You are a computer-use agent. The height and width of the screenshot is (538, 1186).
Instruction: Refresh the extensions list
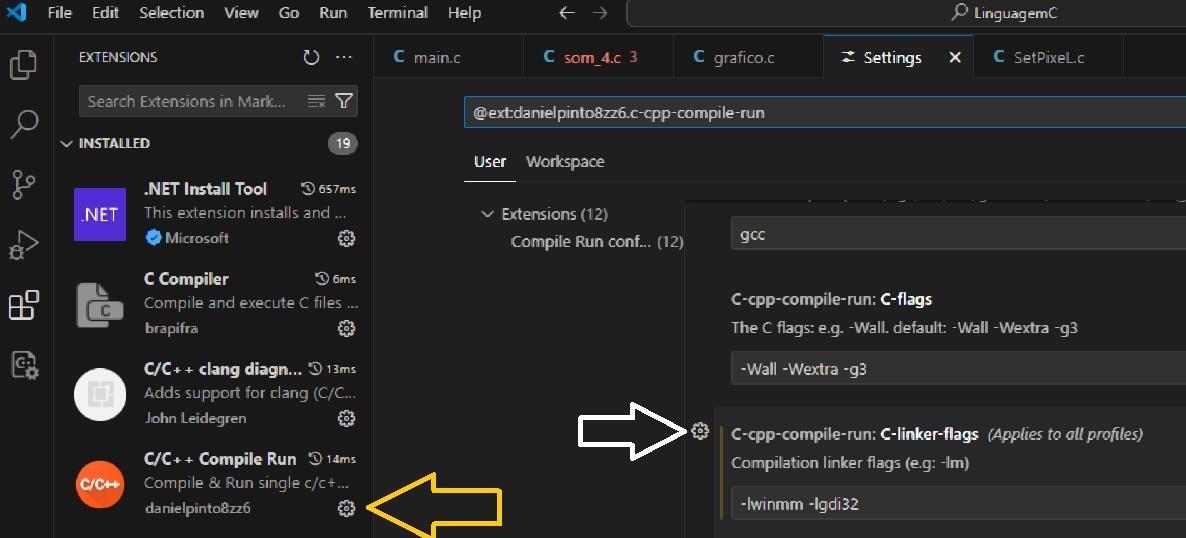click(x=311, y=58)
